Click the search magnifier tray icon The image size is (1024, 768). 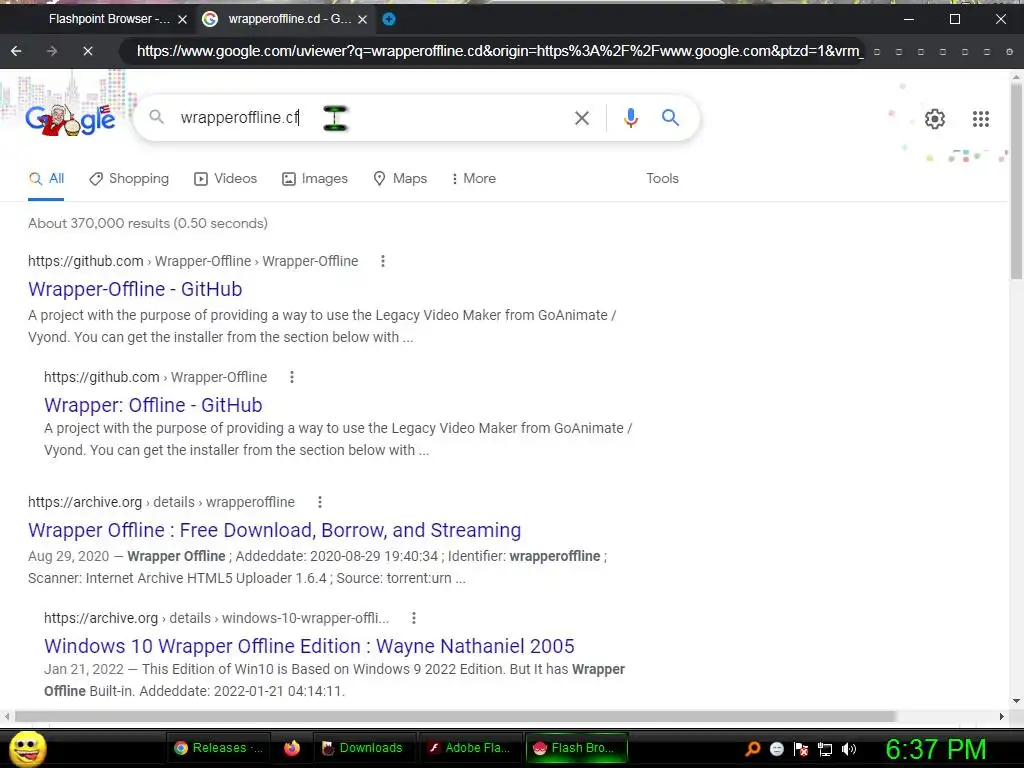coord(752,749)
